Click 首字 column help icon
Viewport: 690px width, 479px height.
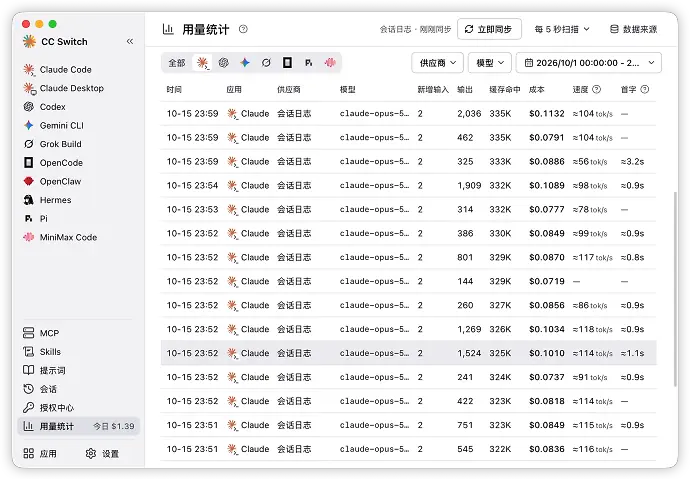pyautogui.click(x=645, y=89)
